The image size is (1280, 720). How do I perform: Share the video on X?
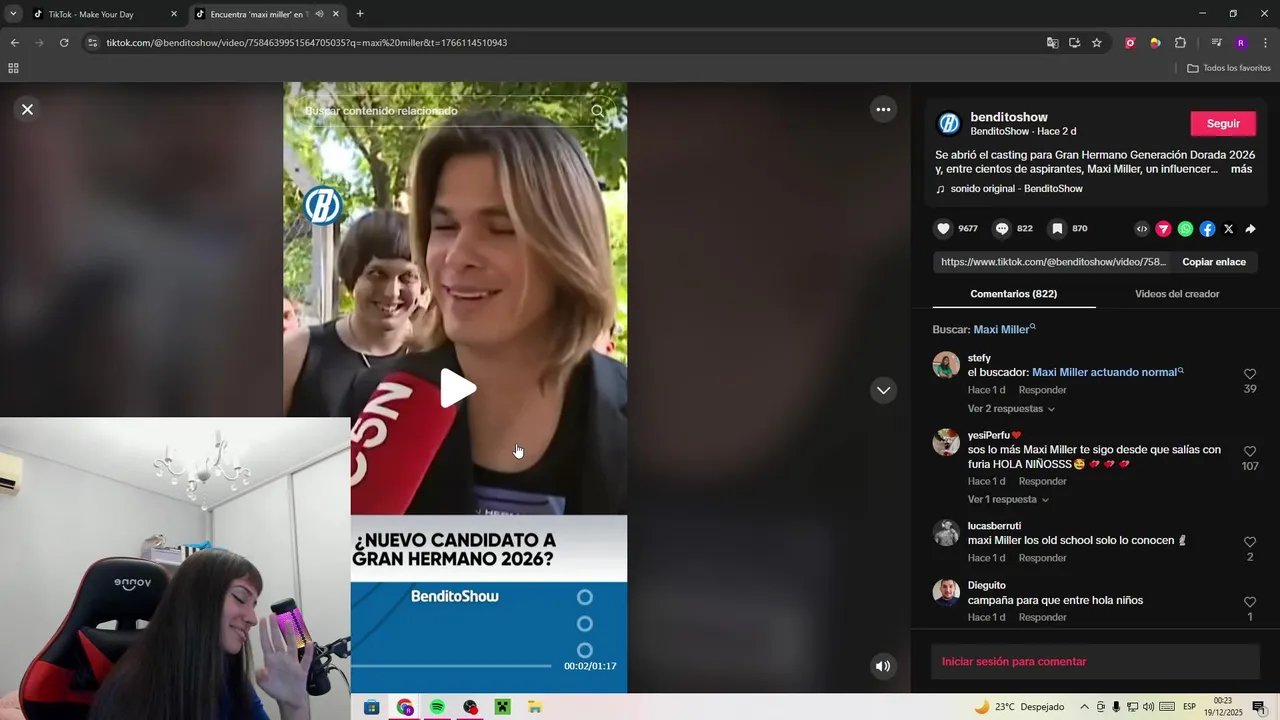click(x=1229, y=229)
